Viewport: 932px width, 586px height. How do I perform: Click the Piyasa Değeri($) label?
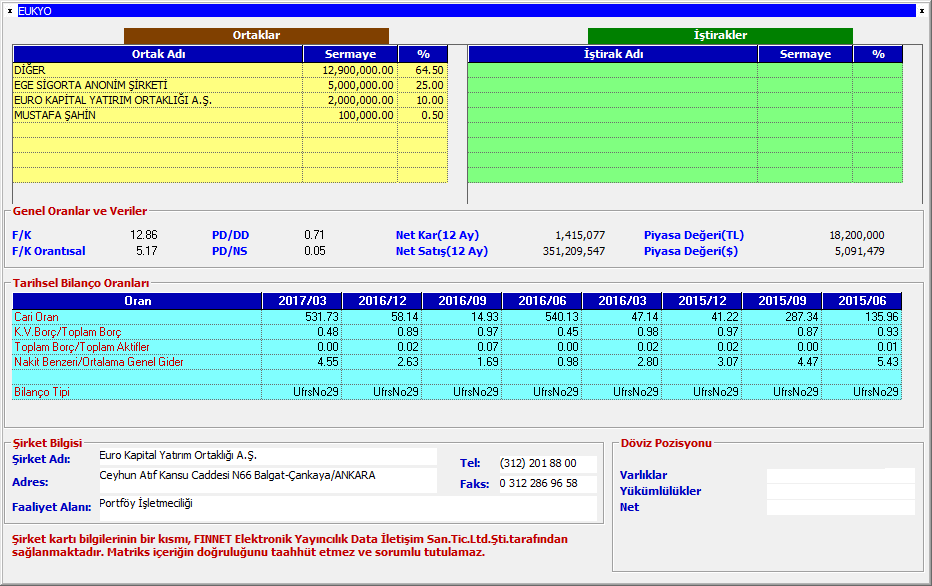click(691, 251)
